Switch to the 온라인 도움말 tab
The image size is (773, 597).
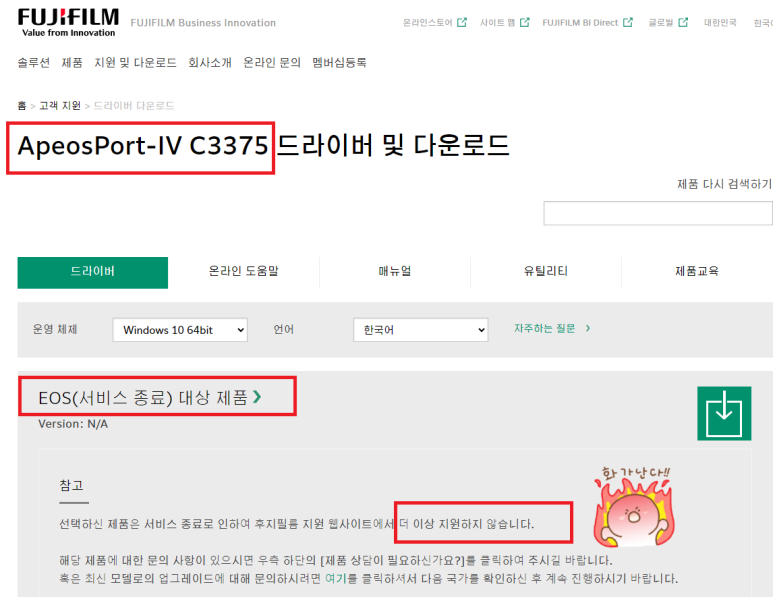(x=244, y=272)
